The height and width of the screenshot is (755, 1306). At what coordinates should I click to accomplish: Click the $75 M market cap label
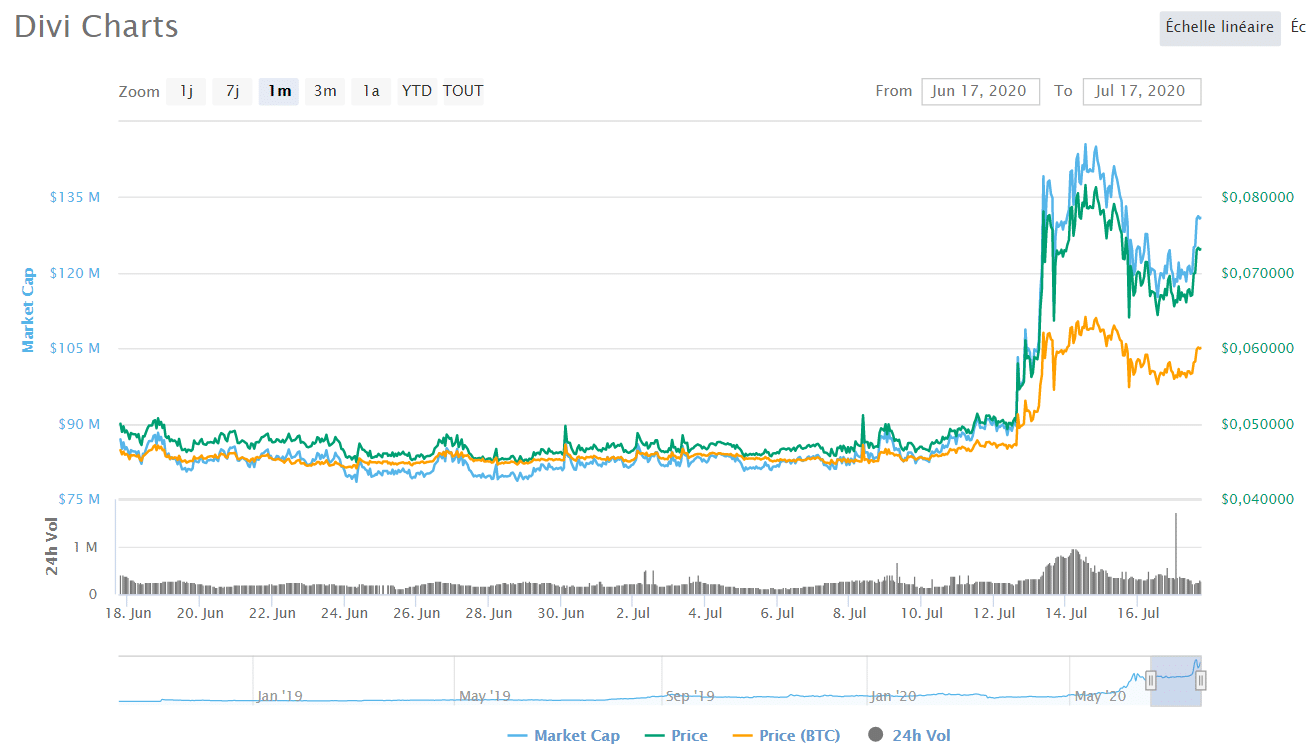(x=78, y=499)
